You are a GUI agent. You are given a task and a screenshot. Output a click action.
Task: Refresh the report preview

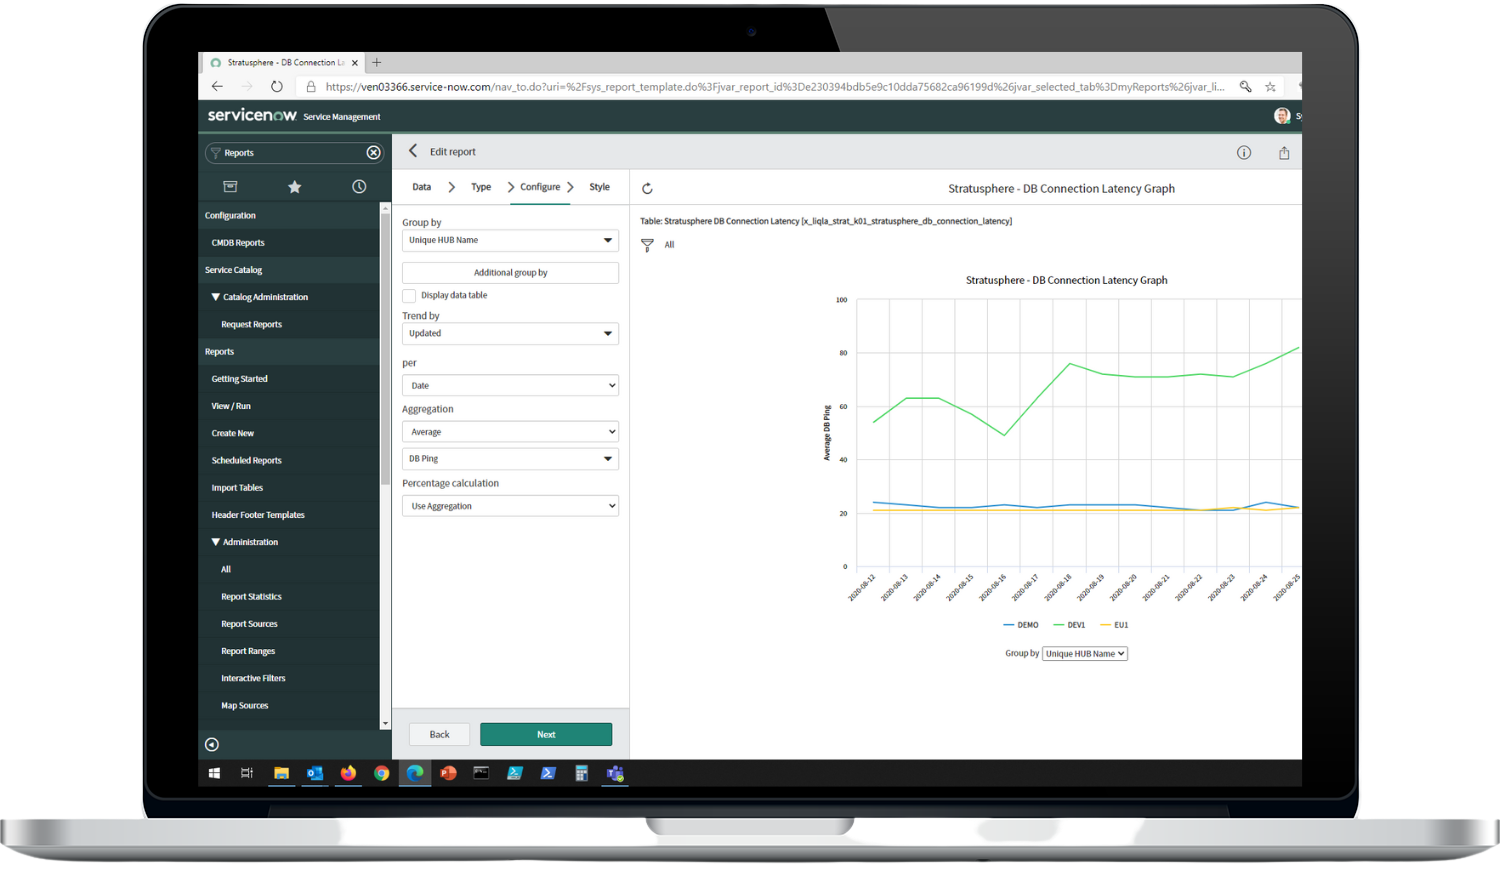[647, 188]
